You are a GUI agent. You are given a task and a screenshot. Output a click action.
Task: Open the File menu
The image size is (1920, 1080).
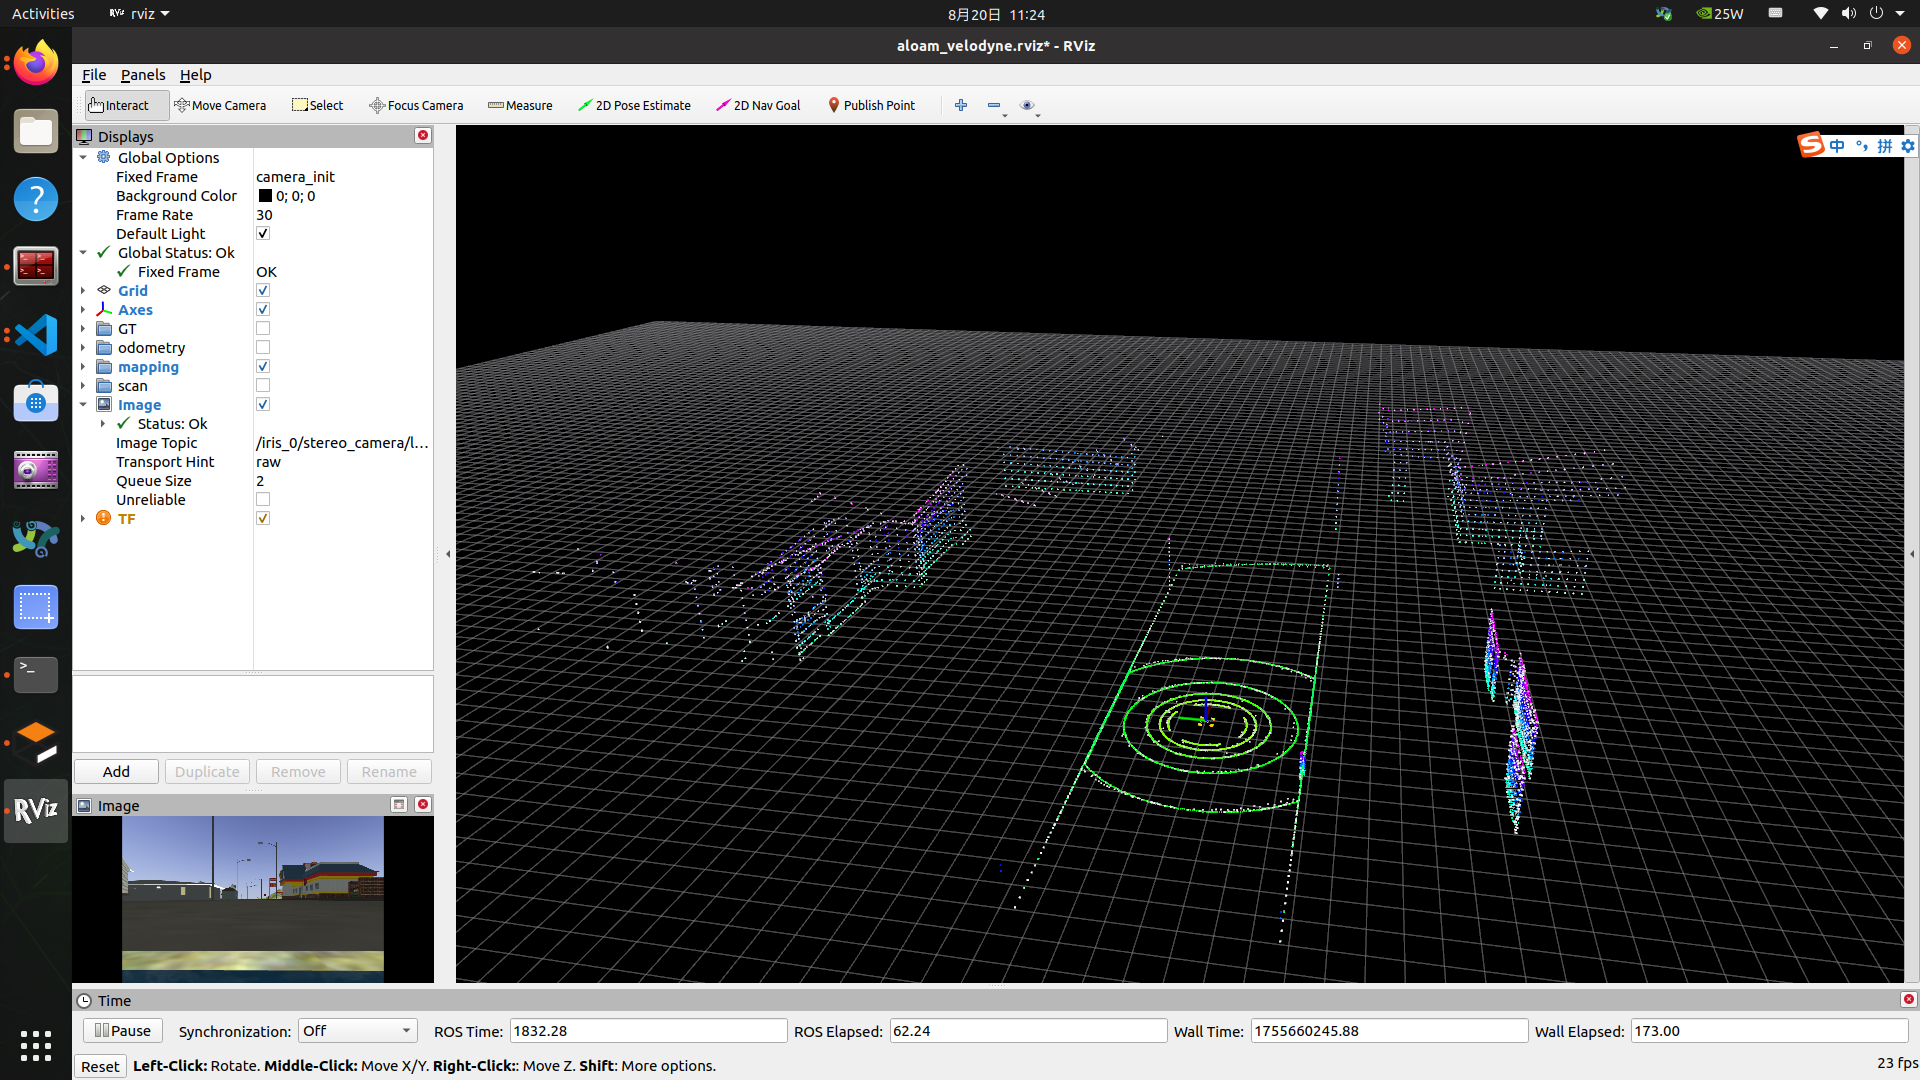(x=94, y=75)
